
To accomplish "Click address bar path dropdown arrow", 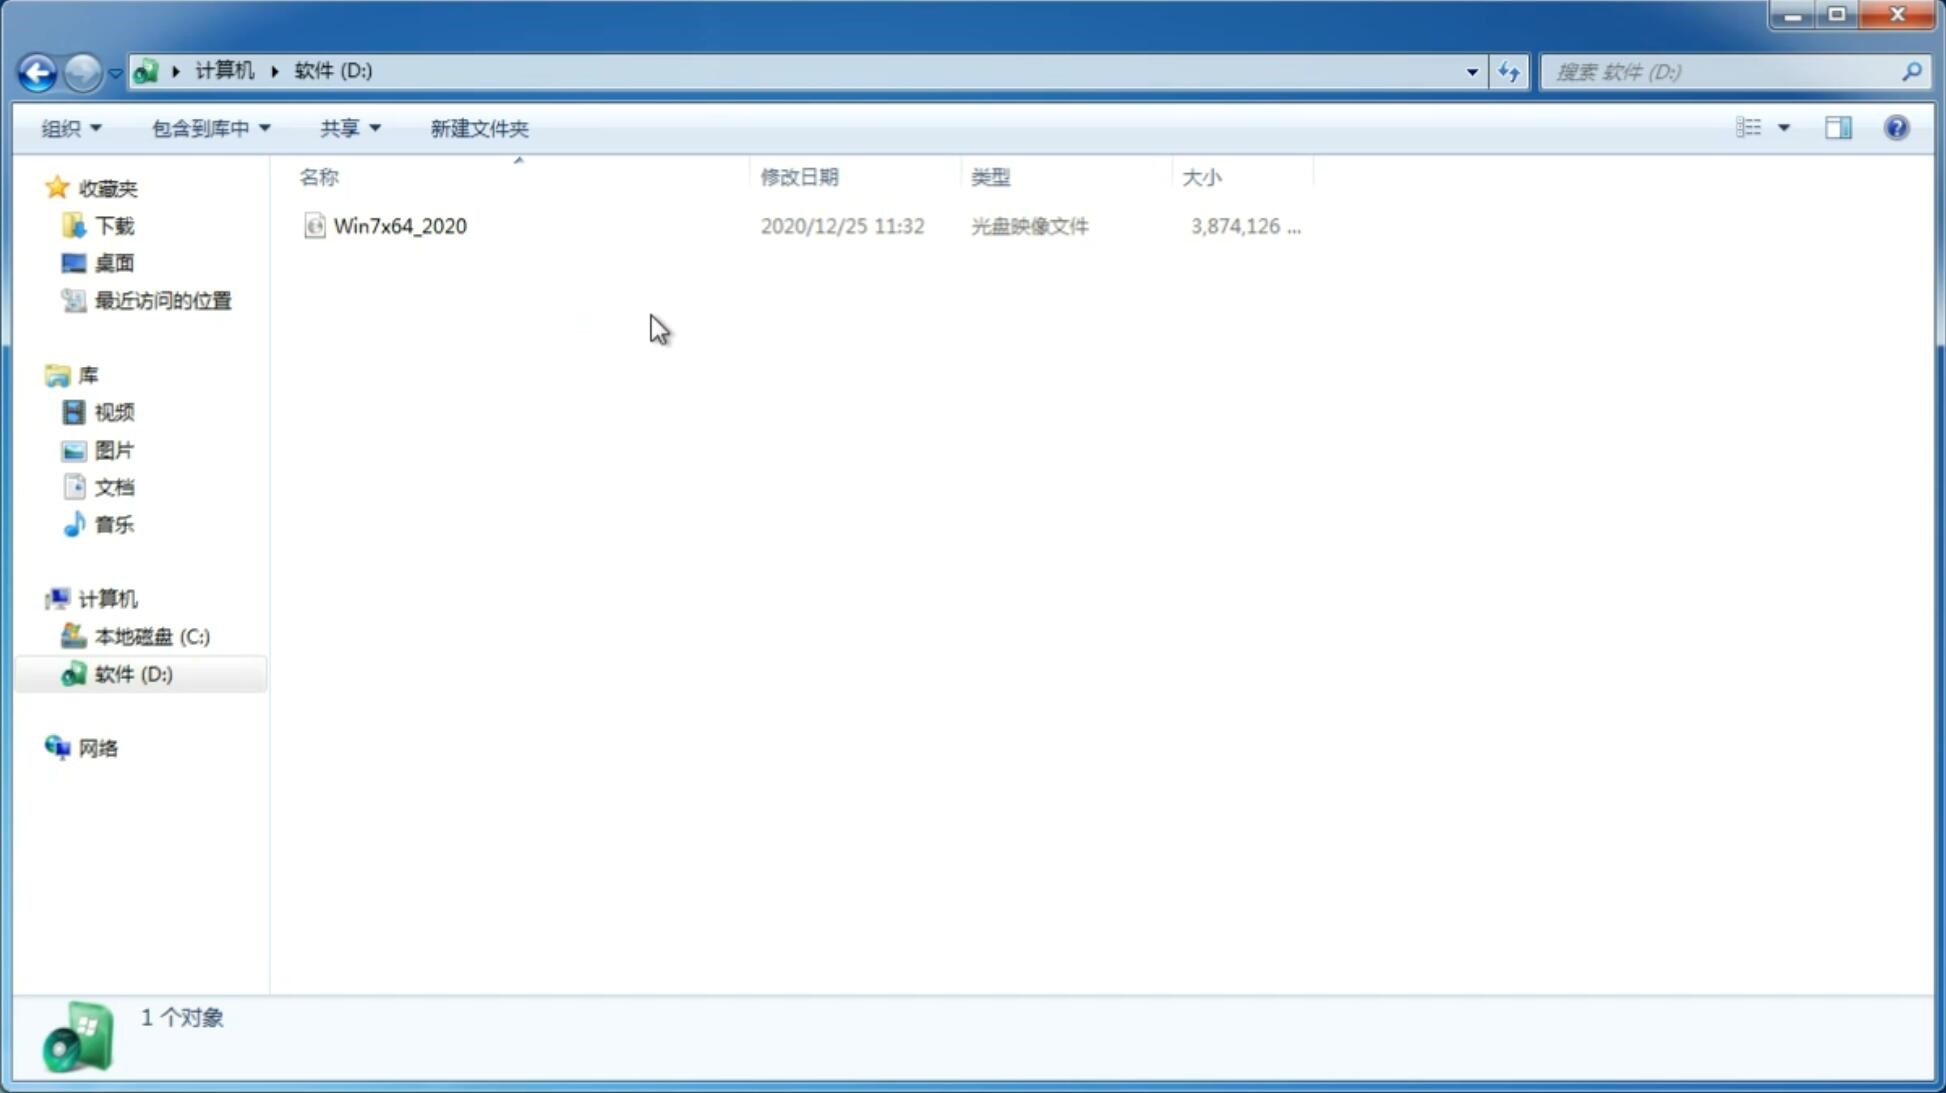I will click(1470, 71).
